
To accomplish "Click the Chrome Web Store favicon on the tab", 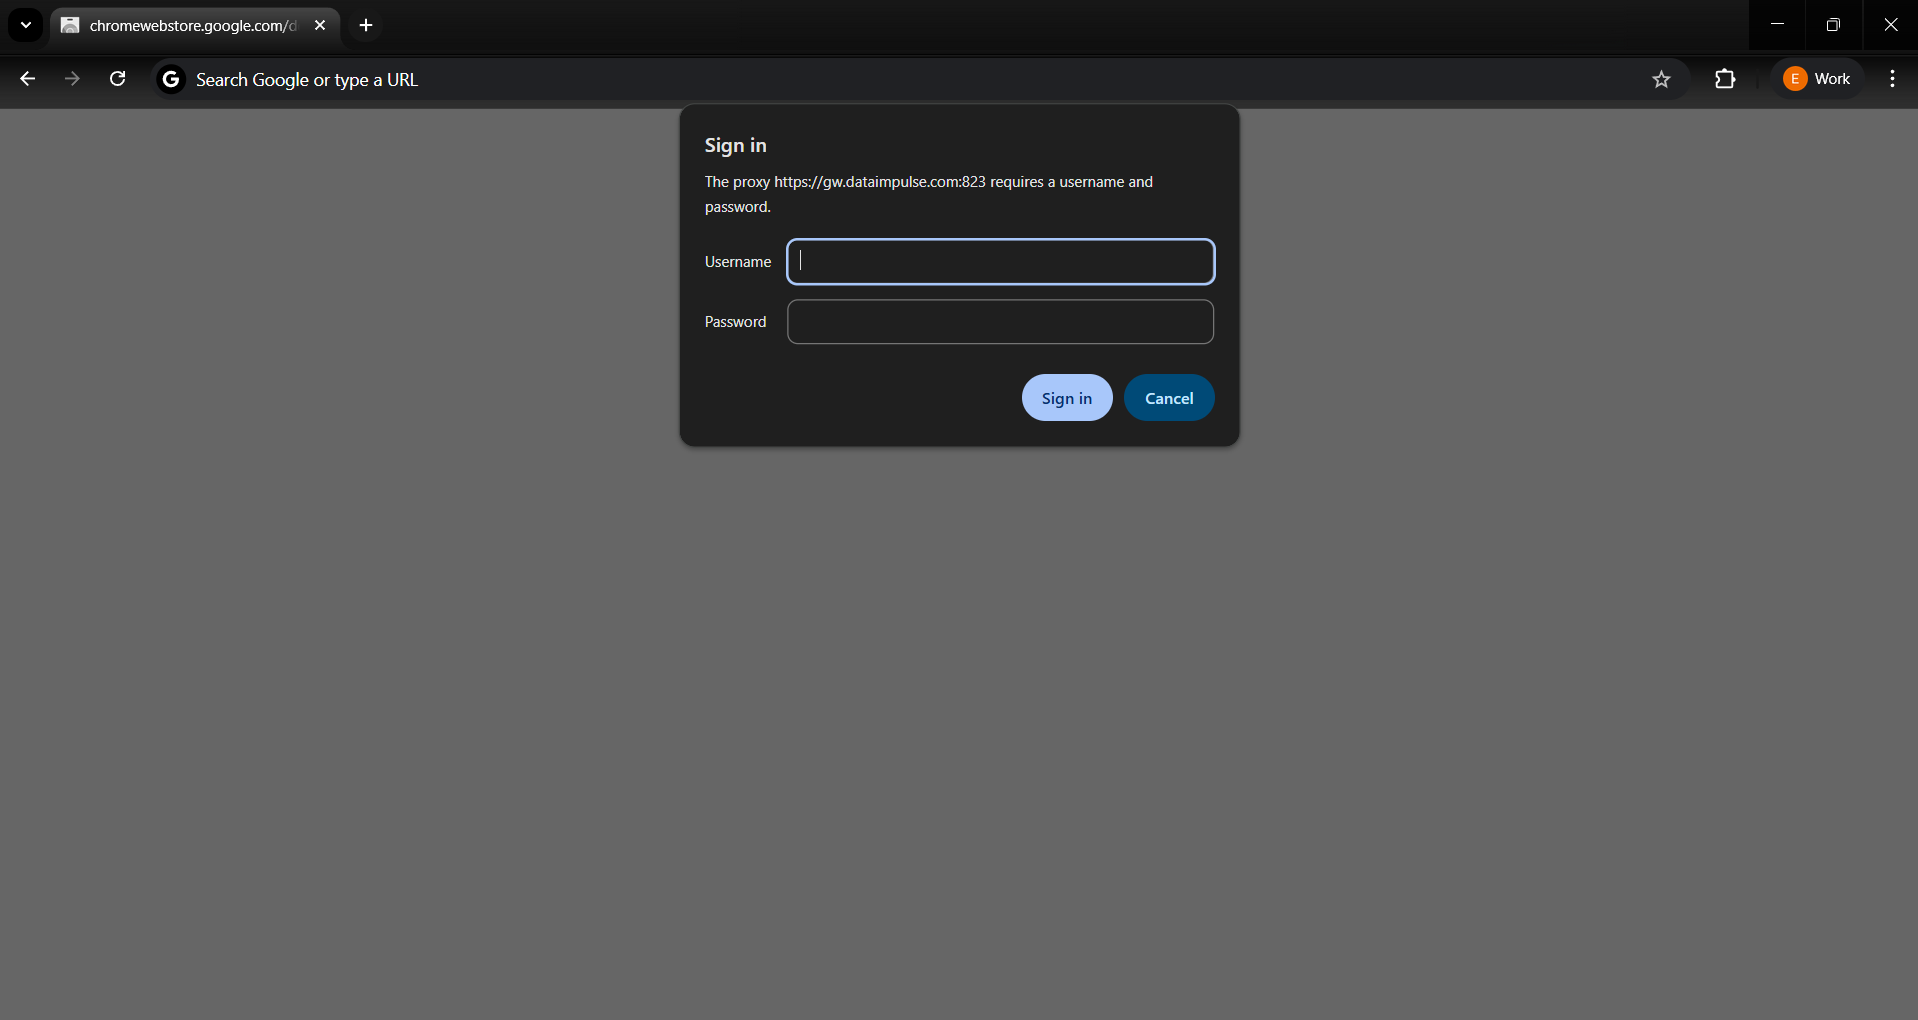I will tap(69, 25).
